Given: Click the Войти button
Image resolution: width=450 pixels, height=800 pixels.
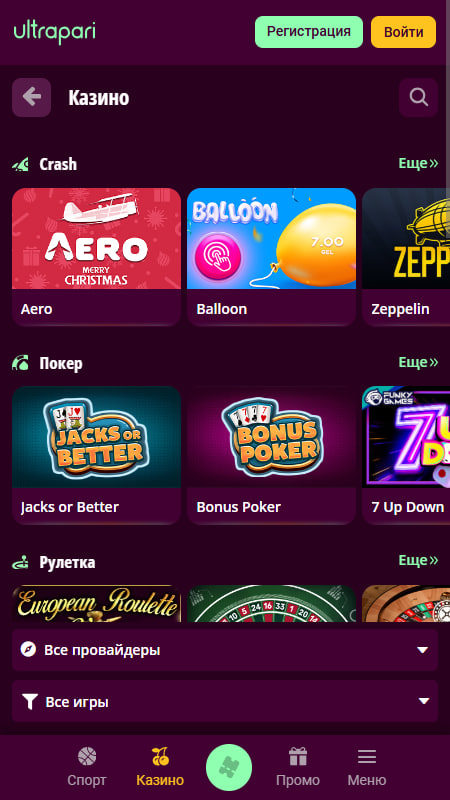Looking at the screenshot, I should [x=403, y=32].
